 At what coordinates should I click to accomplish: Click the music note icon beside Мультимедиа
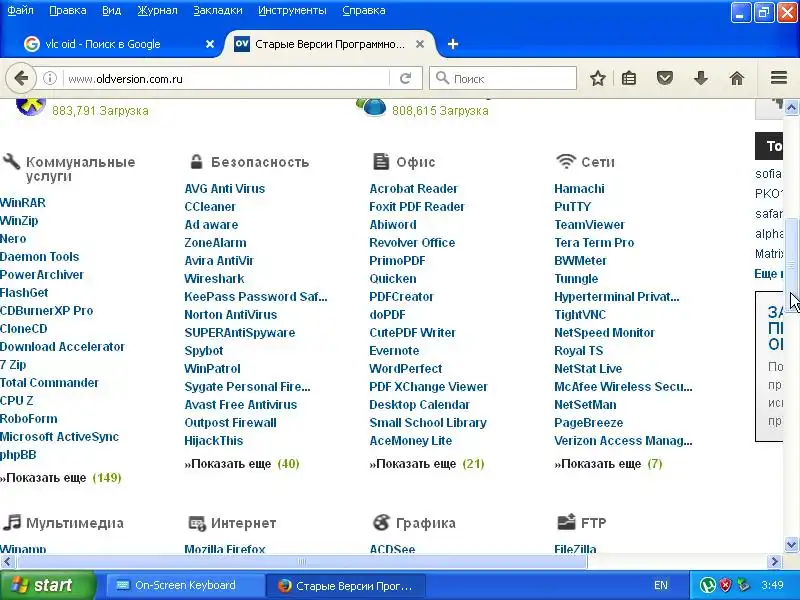pos(12,522)
